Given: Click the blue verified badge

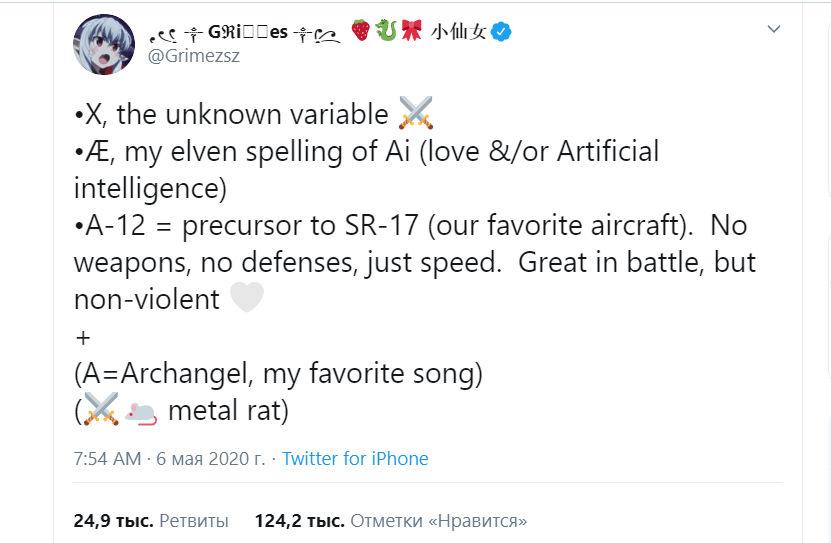Looking at the screenshot, I should [503, 32].
